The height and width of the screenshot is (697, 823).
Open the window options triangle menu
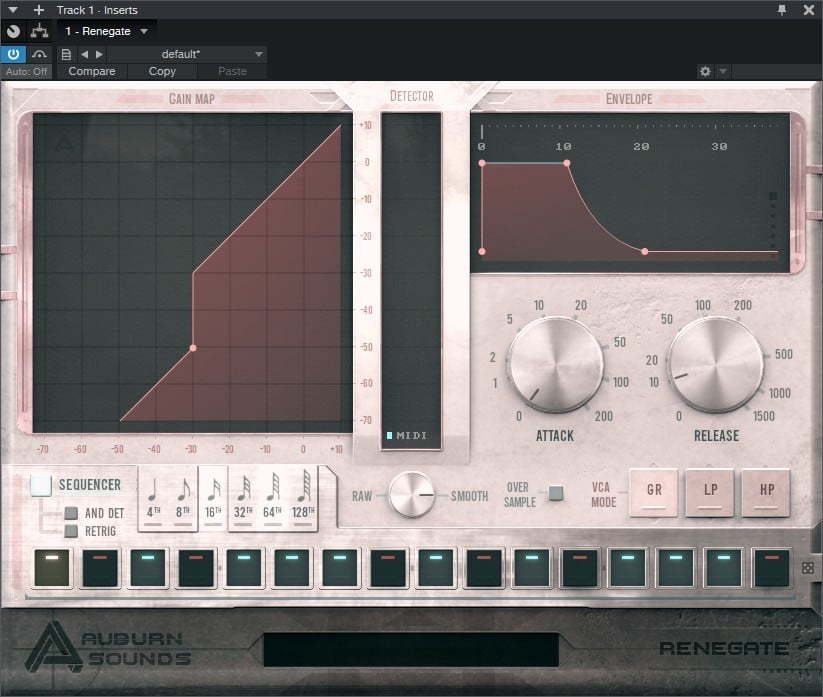(13, 10)
